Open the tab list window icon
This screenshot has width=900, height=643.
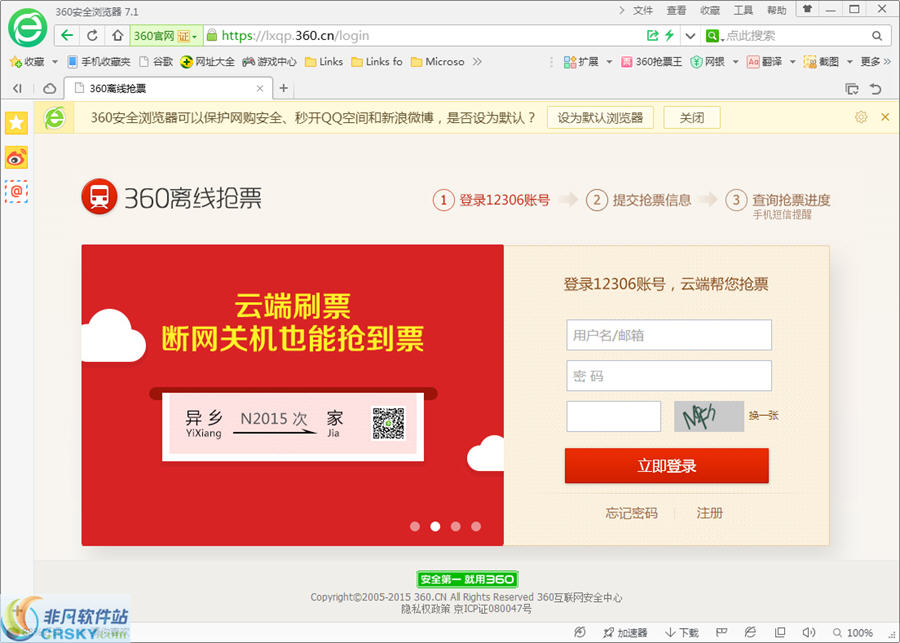click(852, 88)
